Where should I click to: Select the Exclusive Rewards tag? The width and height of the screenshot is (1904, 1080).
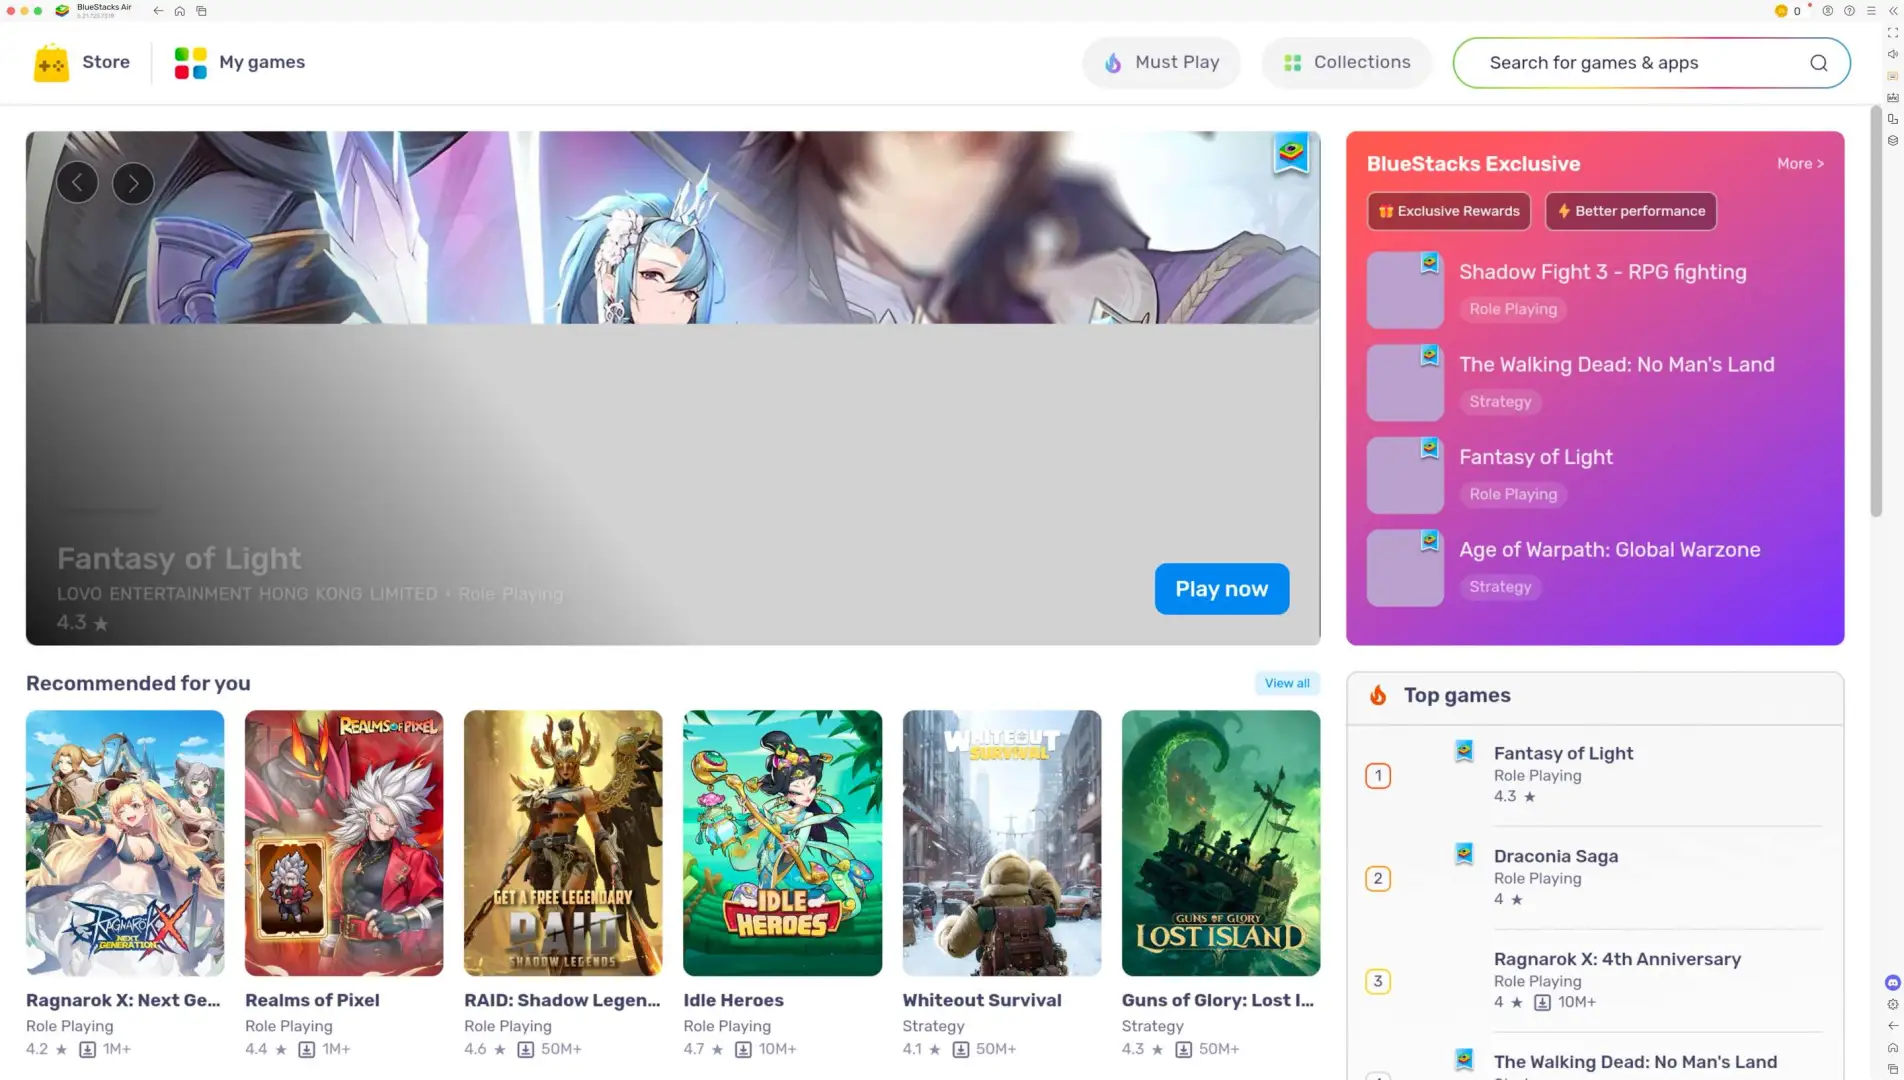click(x=1449, y=211)
